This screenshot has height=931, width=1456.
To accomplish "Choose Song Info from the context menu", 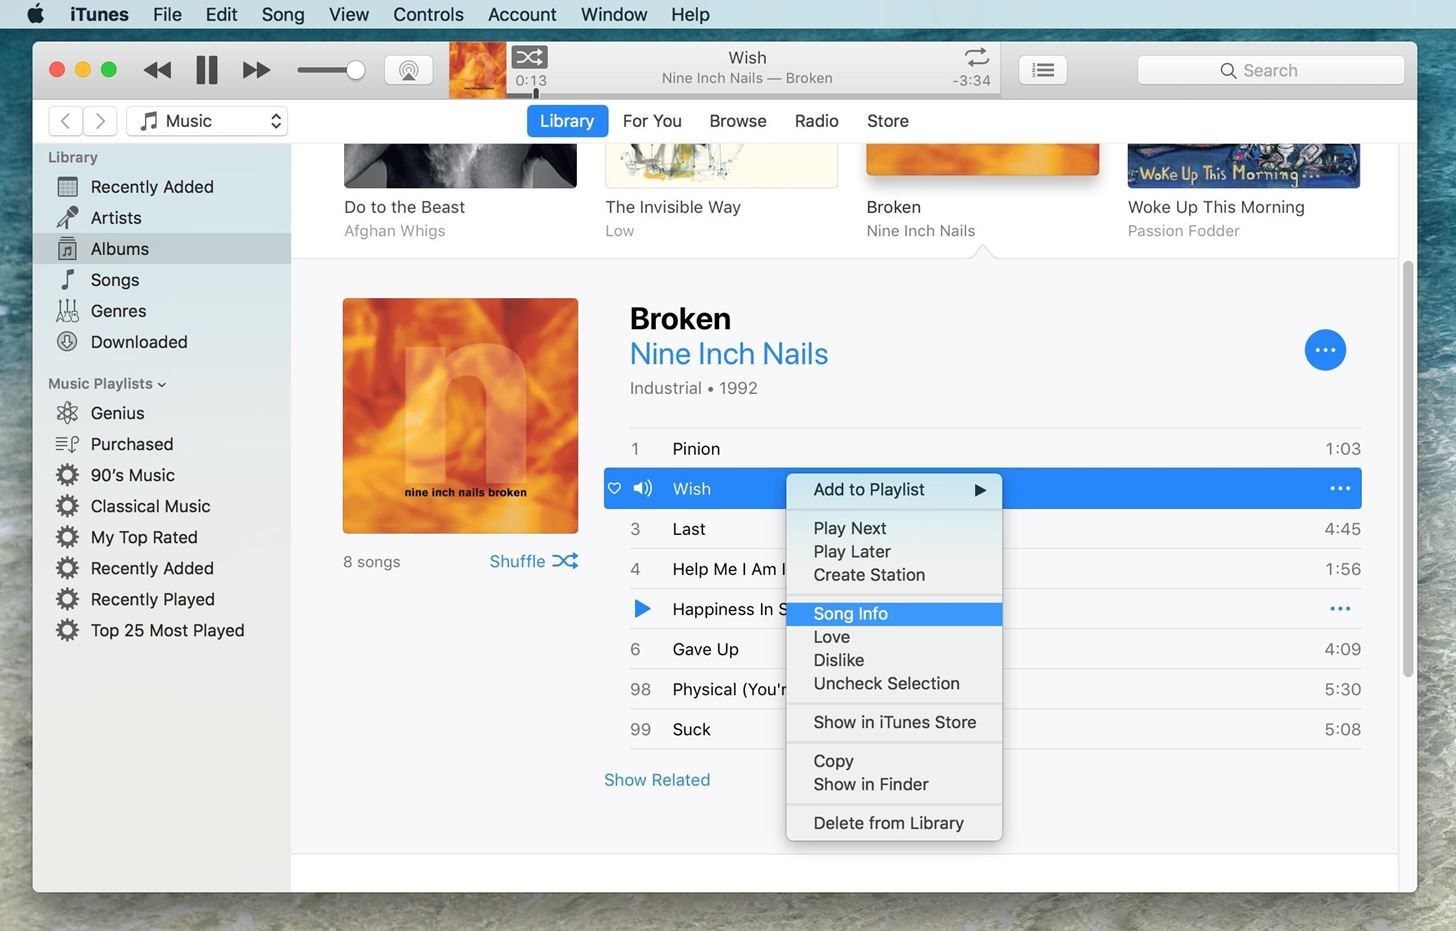I will (850, 614).
